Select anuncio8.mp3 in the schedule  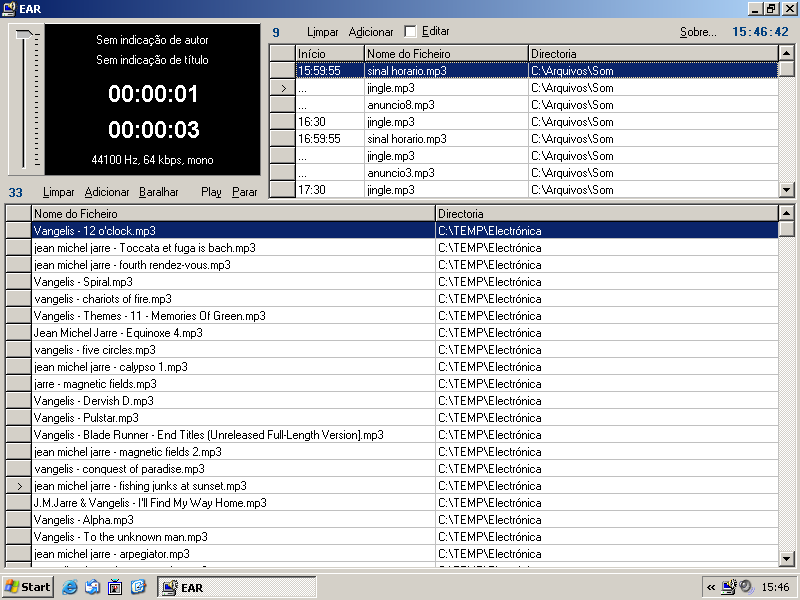[537, 105]
